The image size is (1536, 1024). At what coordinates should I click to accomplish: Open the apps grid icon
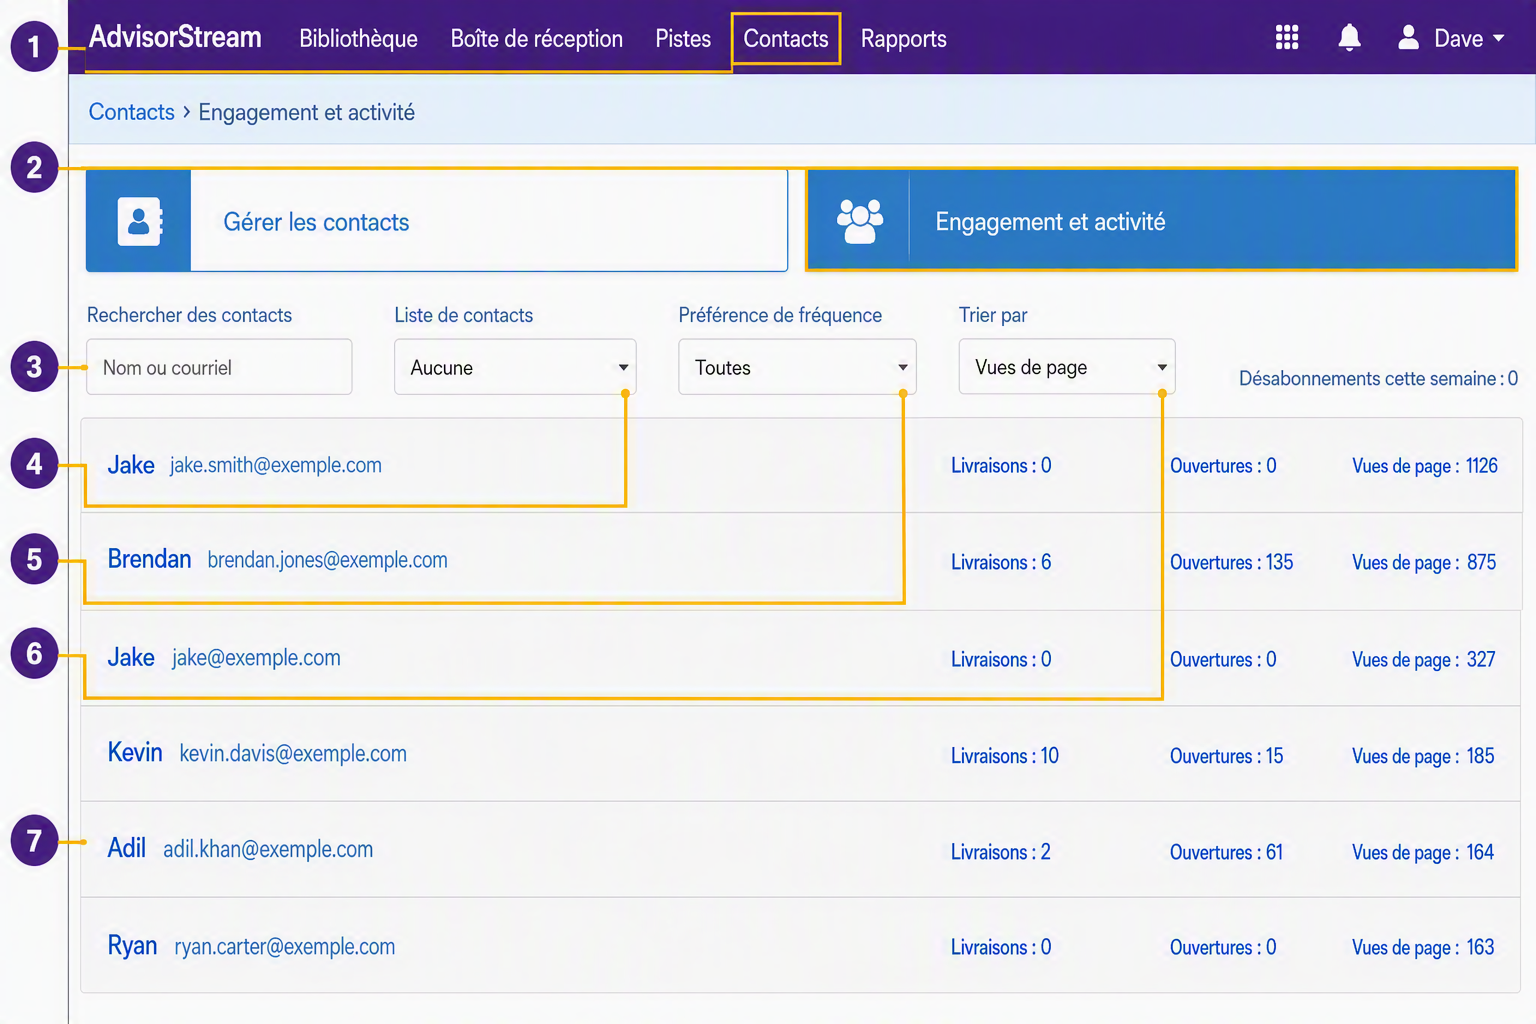pyautogui.click(x=1287, y=38)
